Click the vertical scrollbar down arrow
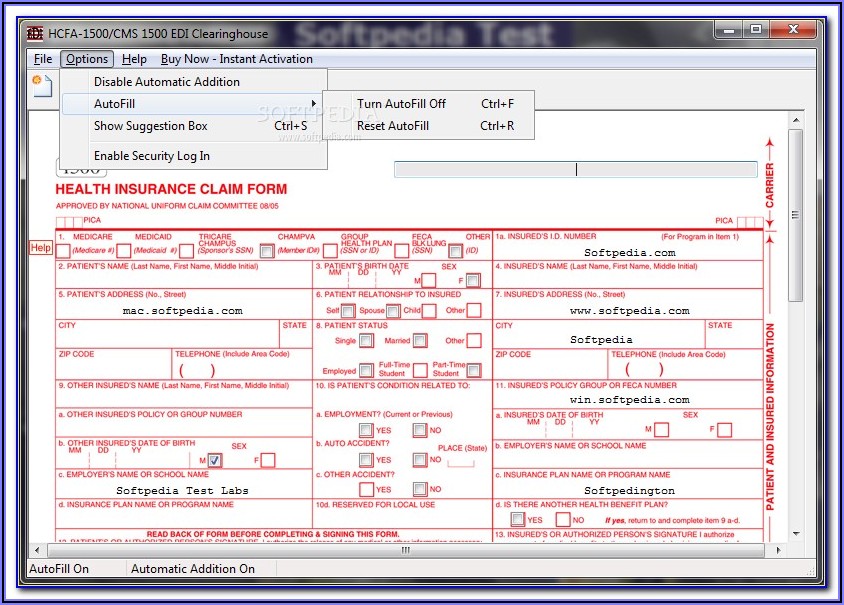 (796, 534)
